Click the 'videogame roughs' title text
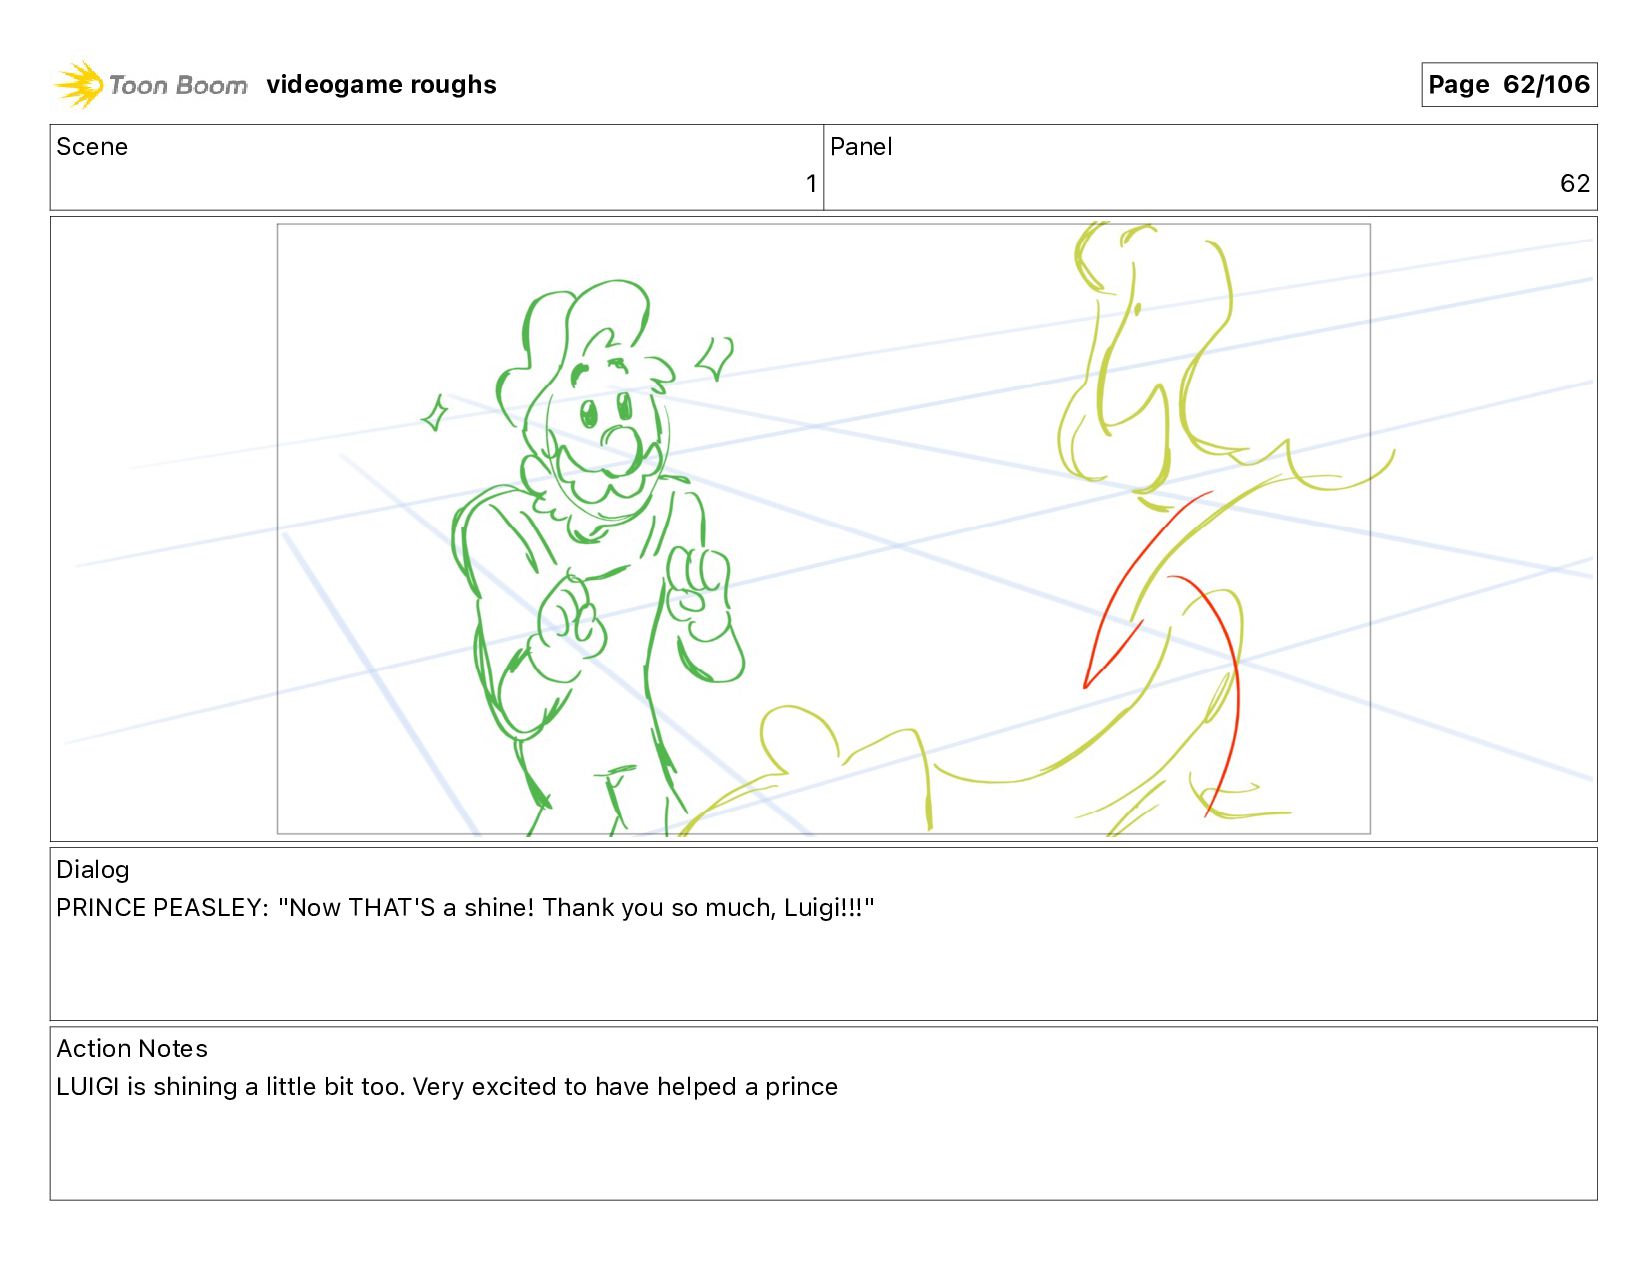1650x1275 pixels. pyautogui.click(x=381, y=85)
